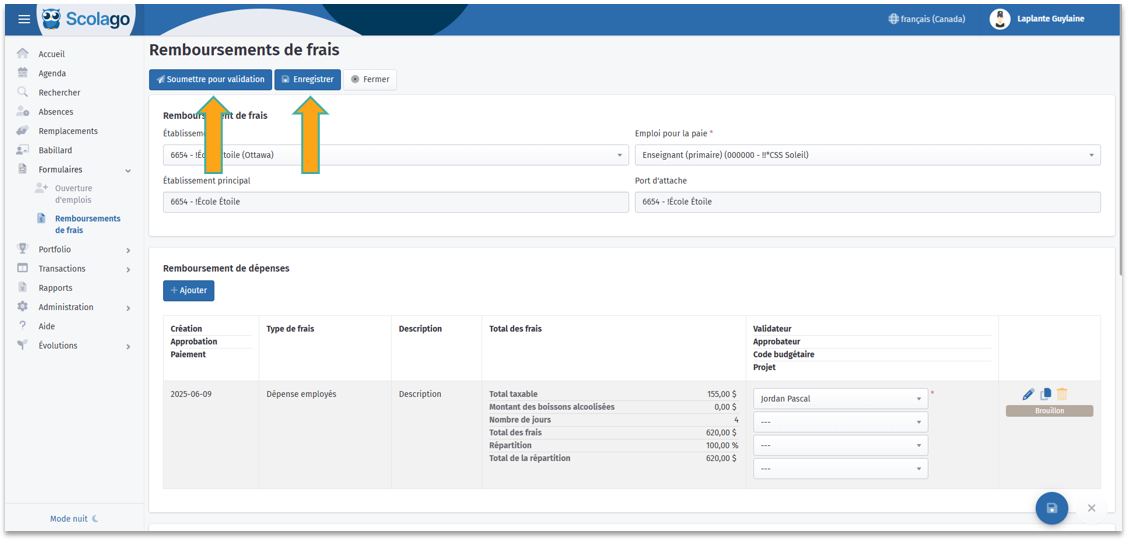This screenshot has height=540, width=1129.
Task: Click the globe language icon
Action: pos(894,19)
